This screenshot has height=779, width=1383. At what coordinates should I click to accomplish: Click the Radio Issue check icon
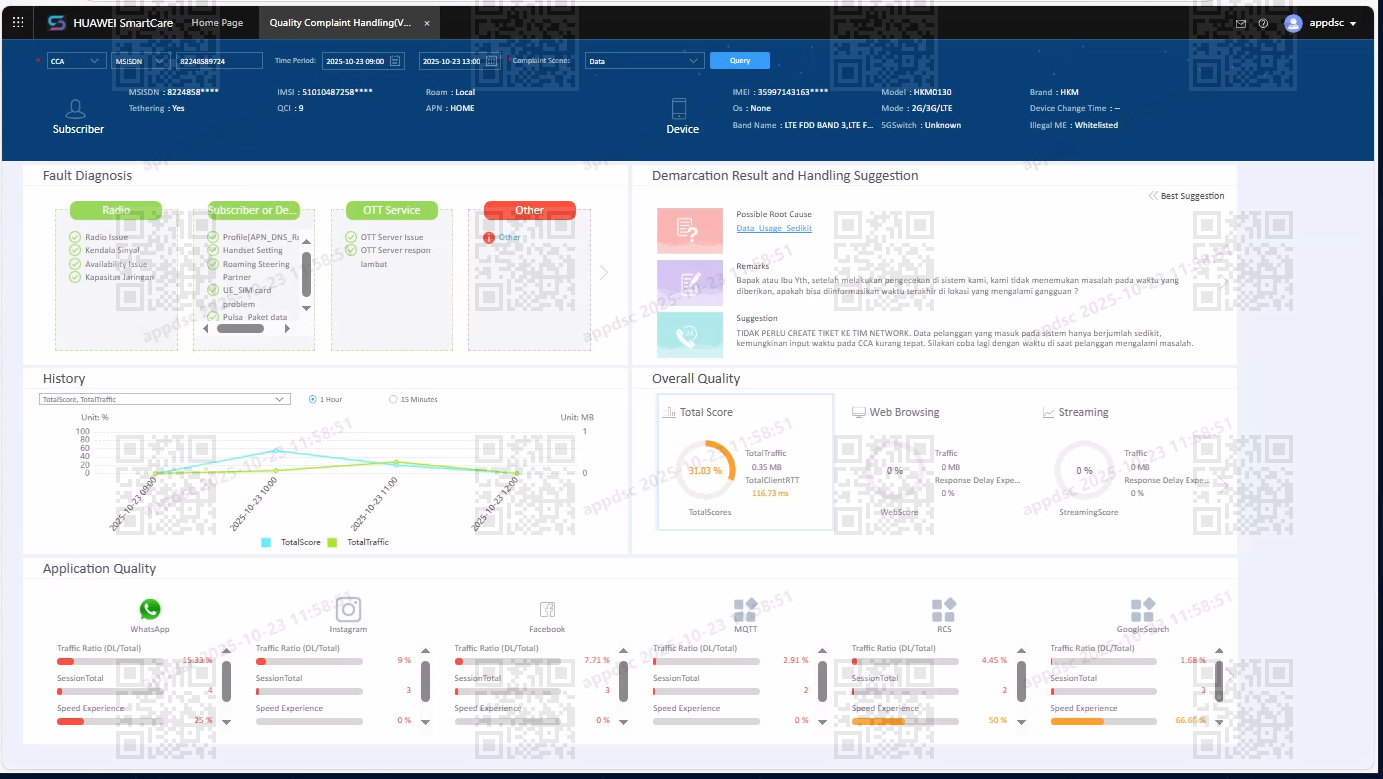tap(75, 237)
